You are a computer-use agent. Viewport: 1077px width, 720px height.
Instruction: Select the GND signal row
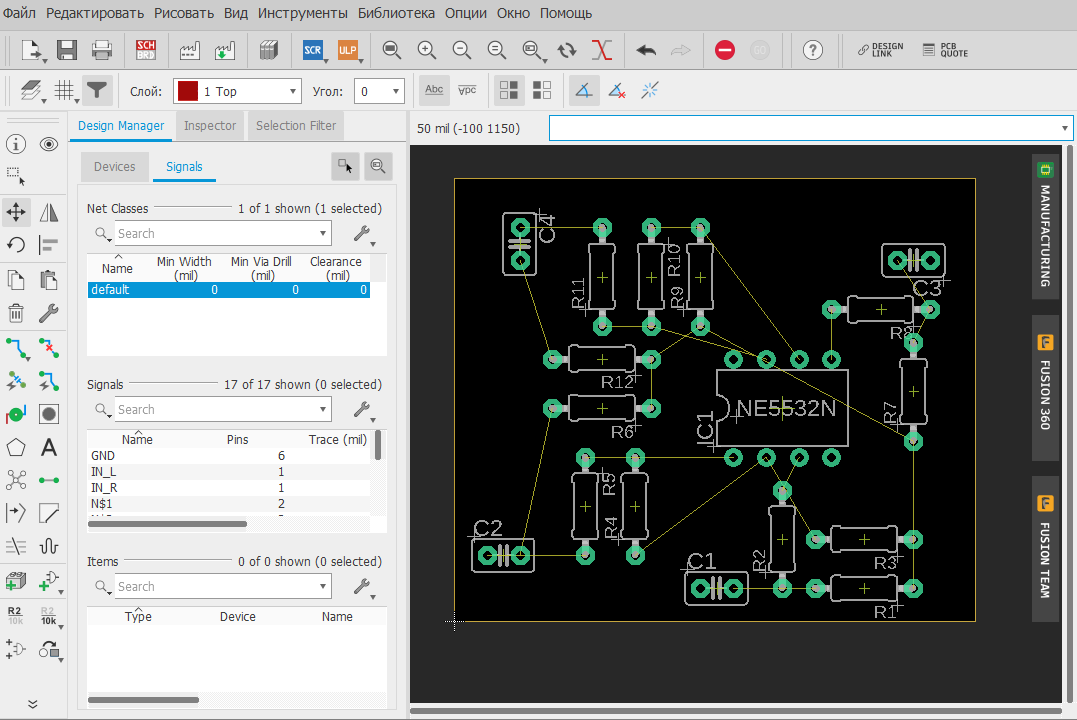(x=229, y=455)
